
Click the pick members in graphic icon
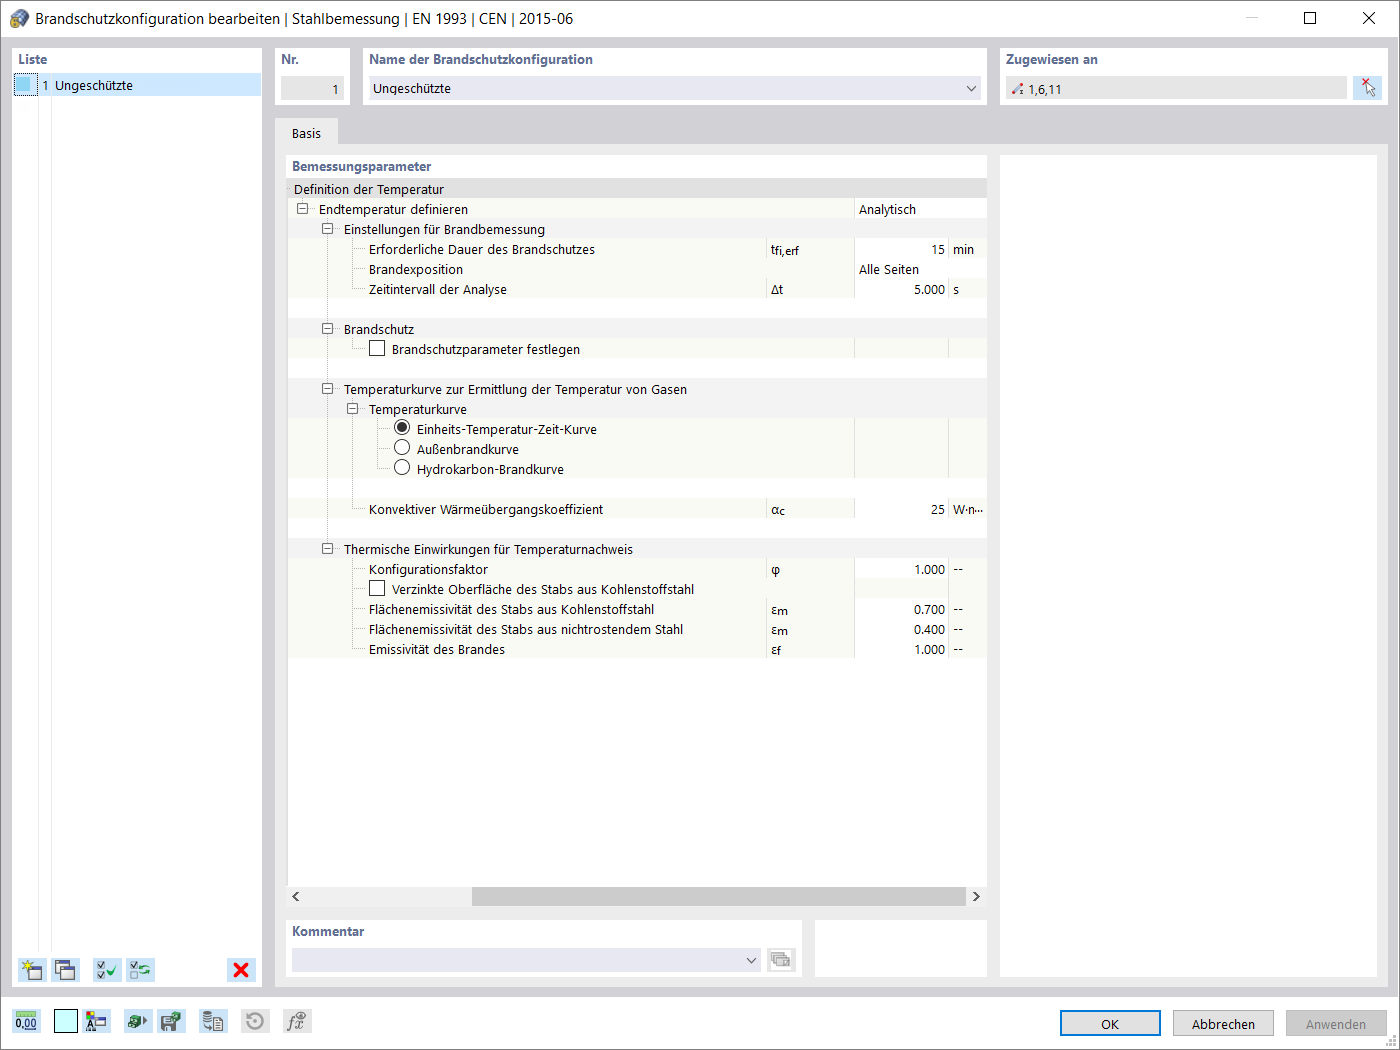click(1367, 88)
